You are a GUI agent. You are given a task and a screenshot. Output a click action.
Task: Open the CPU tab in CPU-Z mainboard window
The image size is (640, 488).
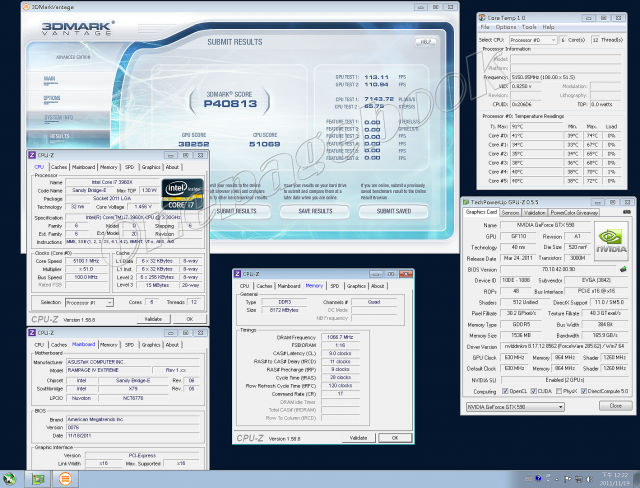click(39, 345)
